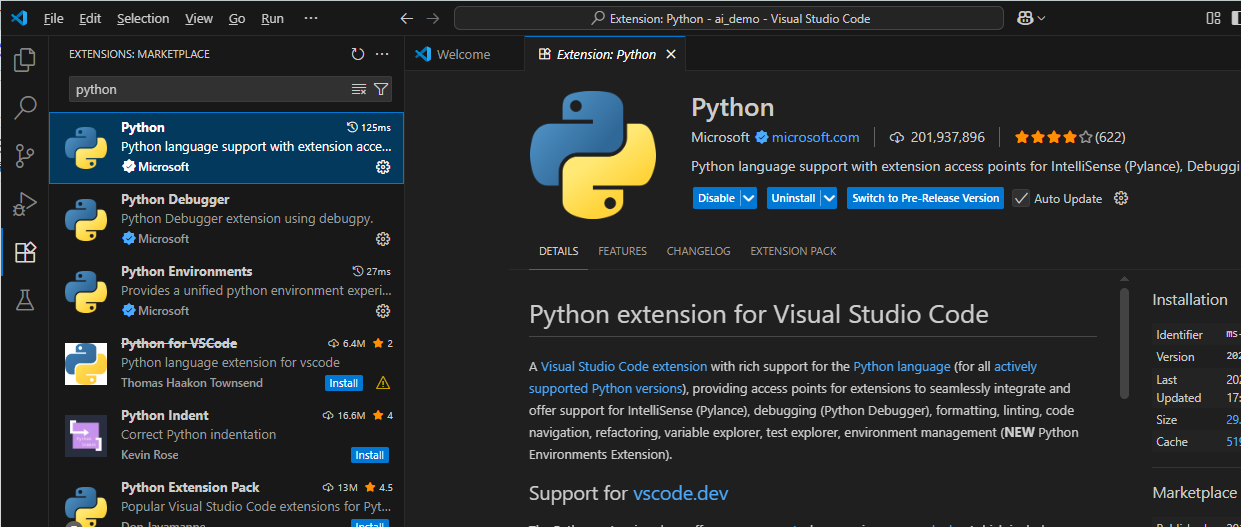Expand the Uninstall button dropdown arrow
The width and height of the screenshot is (1241, 527).
829,198
